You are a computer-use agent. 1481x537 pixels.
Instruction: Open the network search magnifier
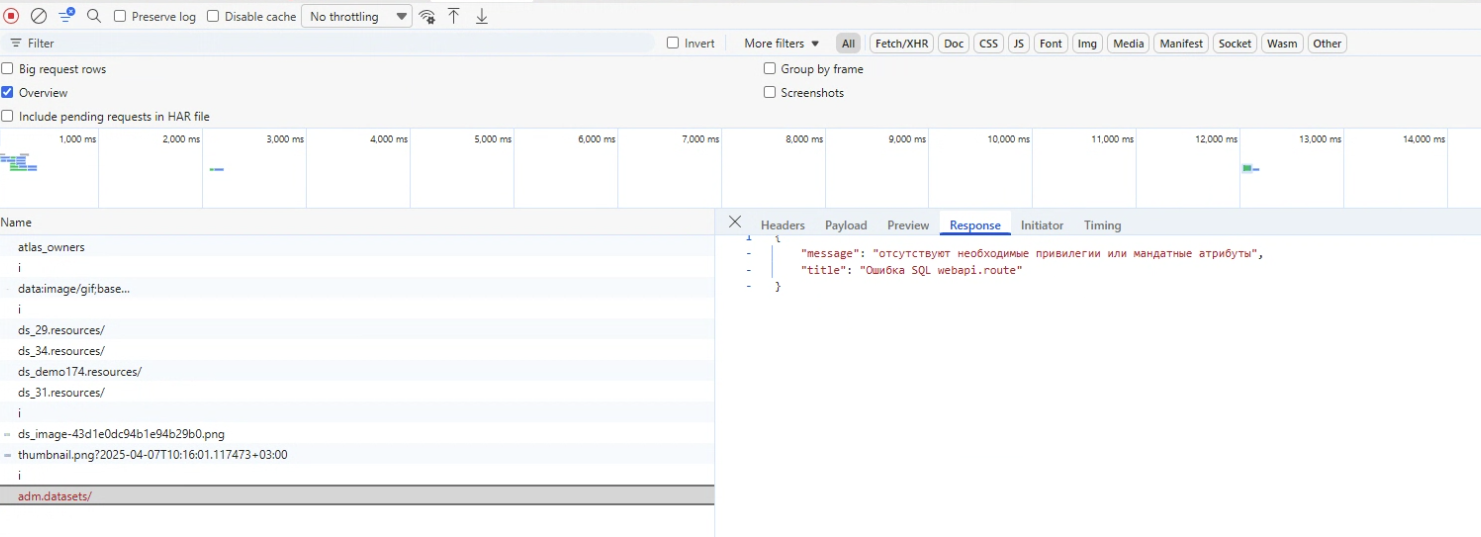94,16
